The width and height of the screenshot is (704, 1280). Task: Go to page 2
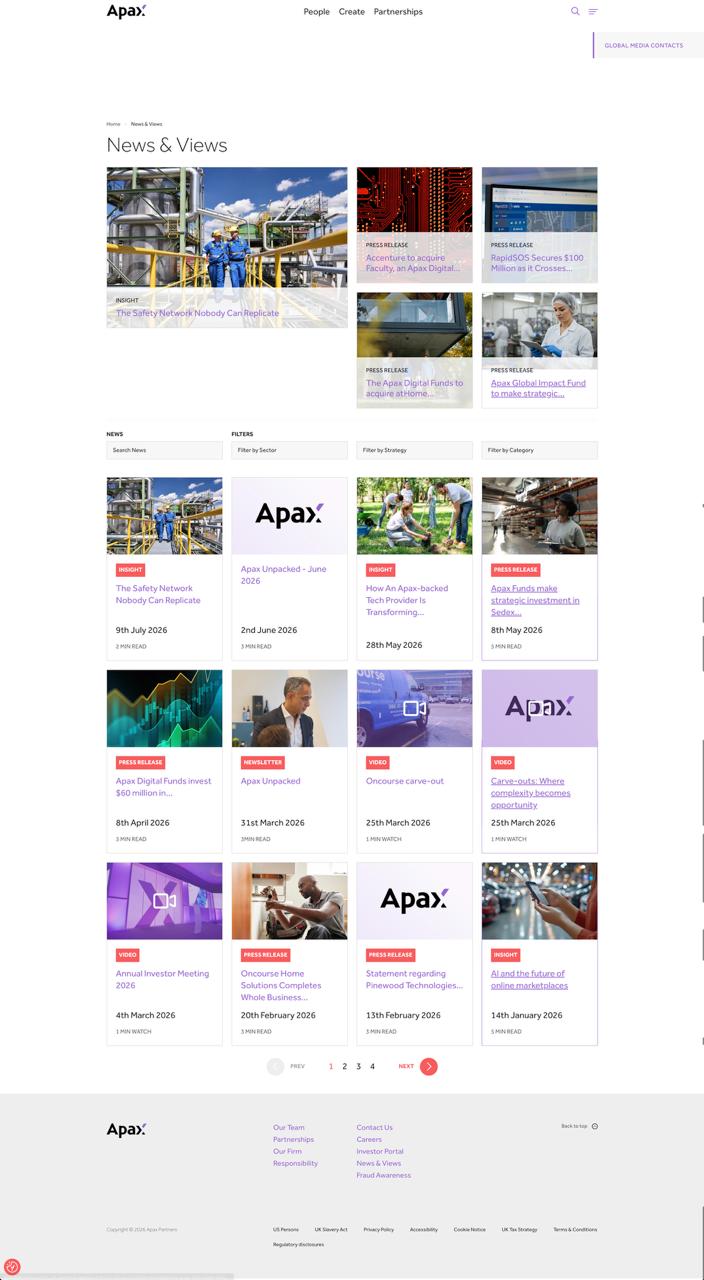[345, 1066]
